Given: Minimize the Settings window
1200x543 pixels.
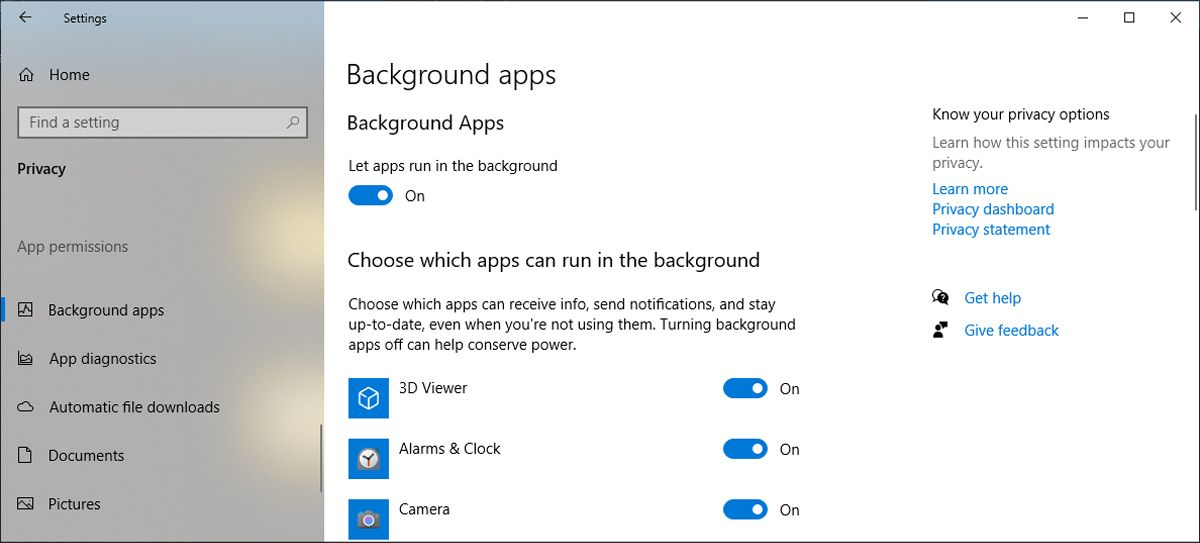Looking at the screenshot, I should (x=1081, y=18).
